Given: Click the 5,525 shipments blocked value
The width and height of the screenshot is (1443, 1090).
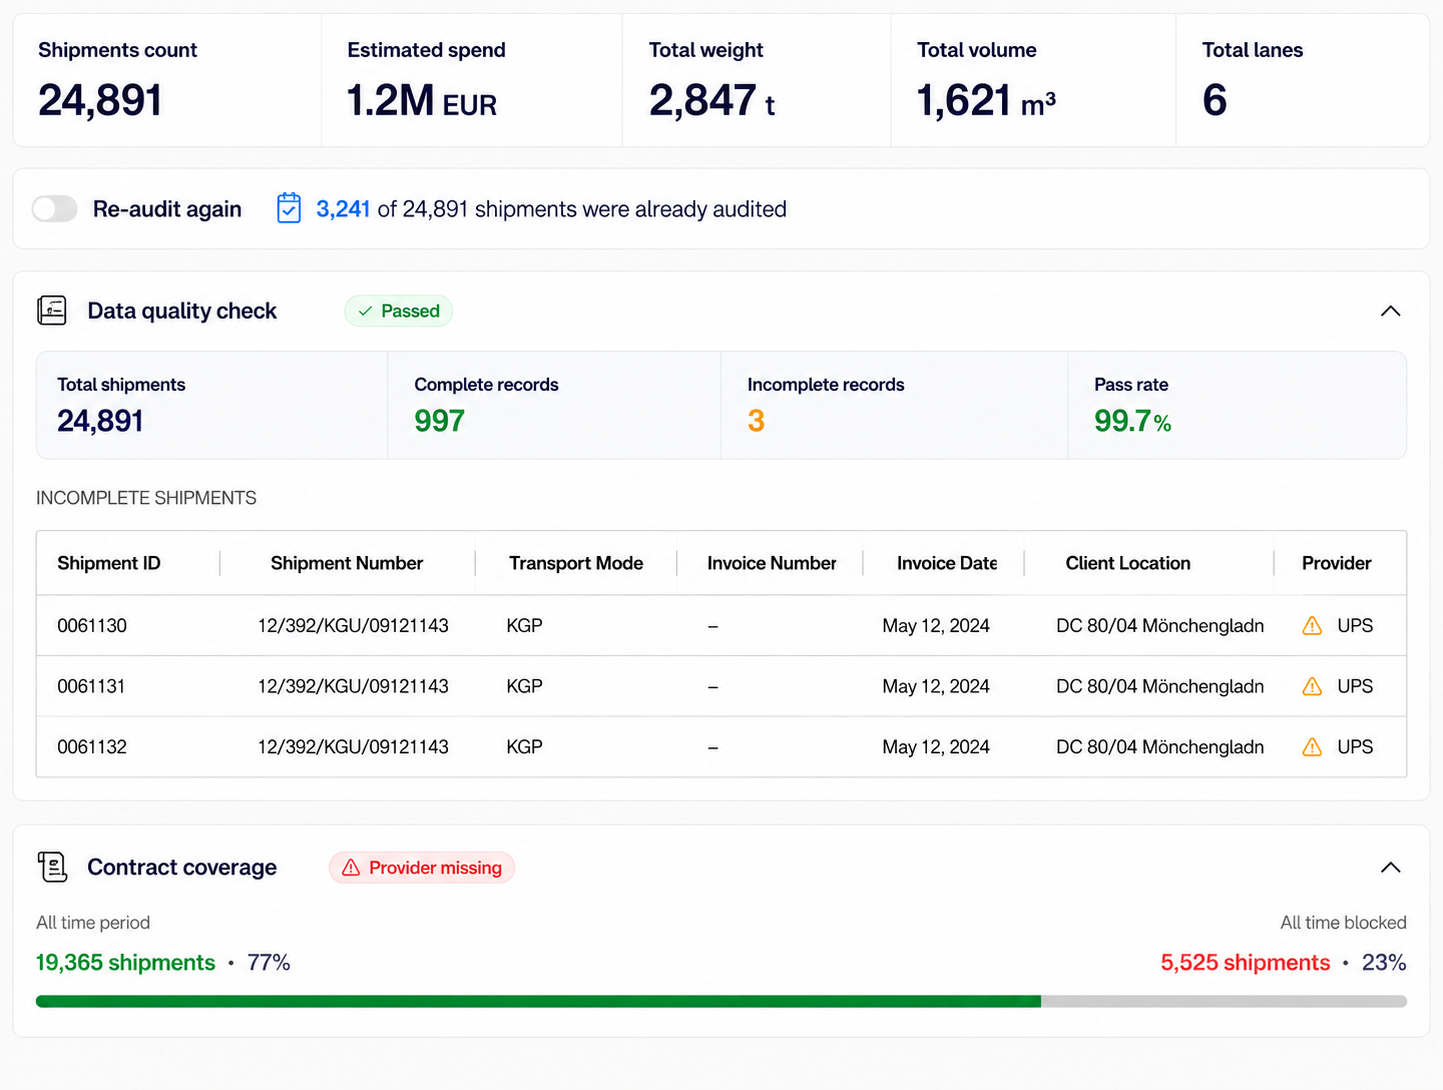Looking at the screenshot, I should pos(1245,963).
